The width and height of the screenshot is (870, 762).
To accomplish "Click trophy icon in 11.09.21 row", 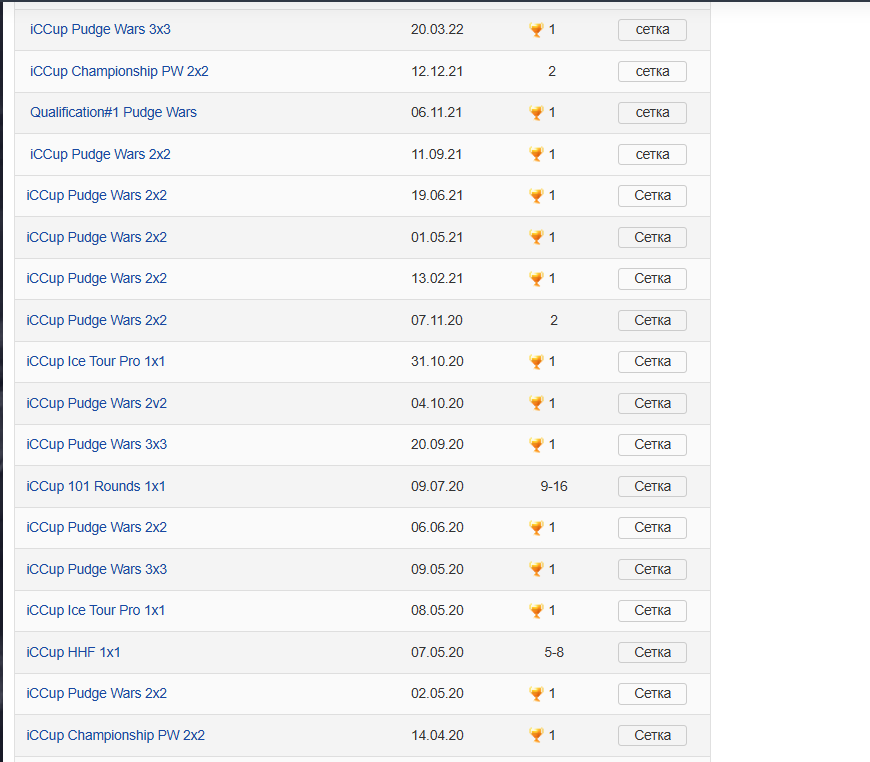I will (x=536, y=154).
